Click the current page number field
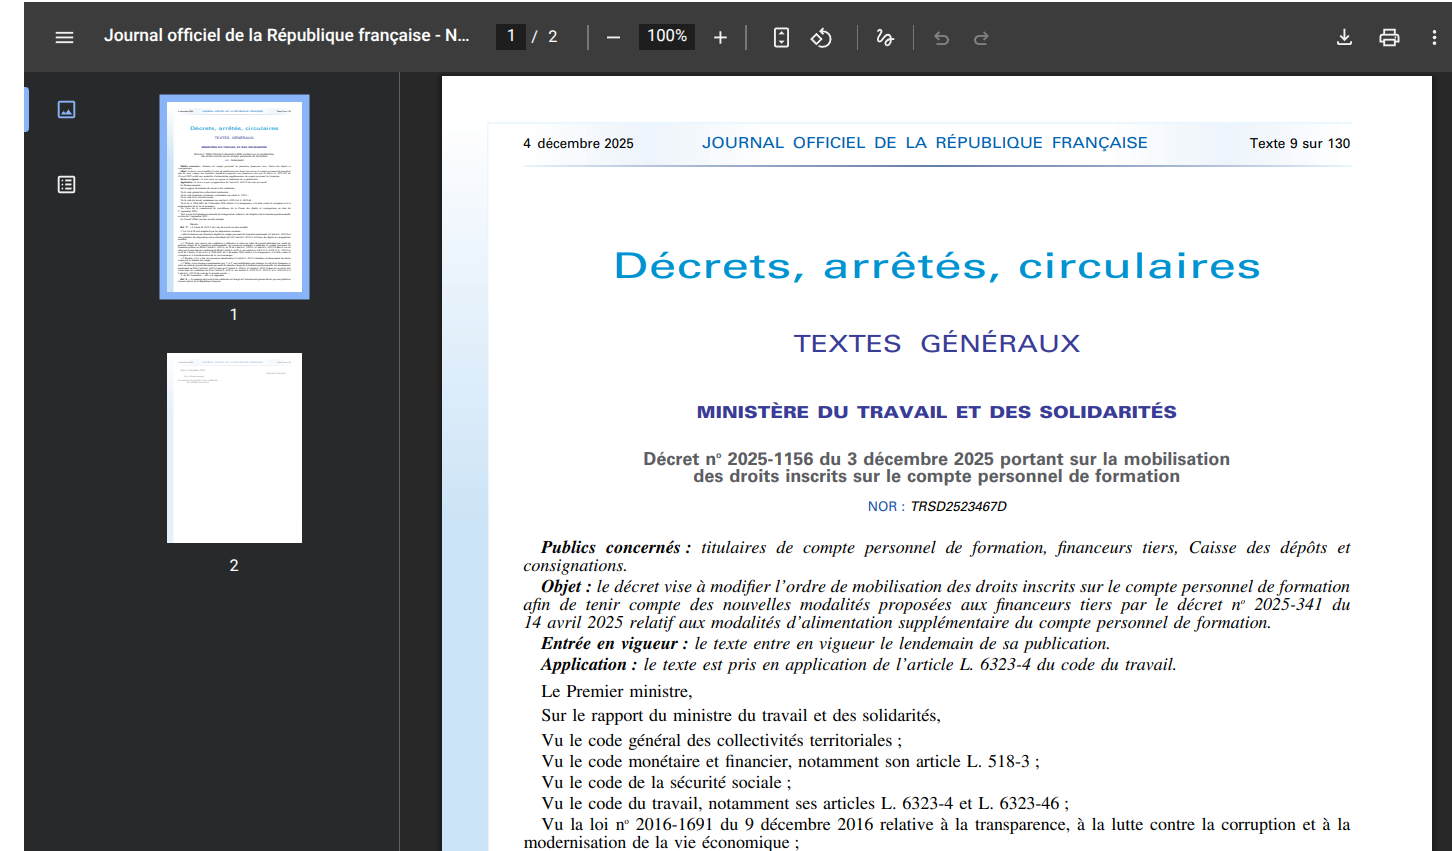1452x851 pixels. pyautogui.click(x=511, y=36)
